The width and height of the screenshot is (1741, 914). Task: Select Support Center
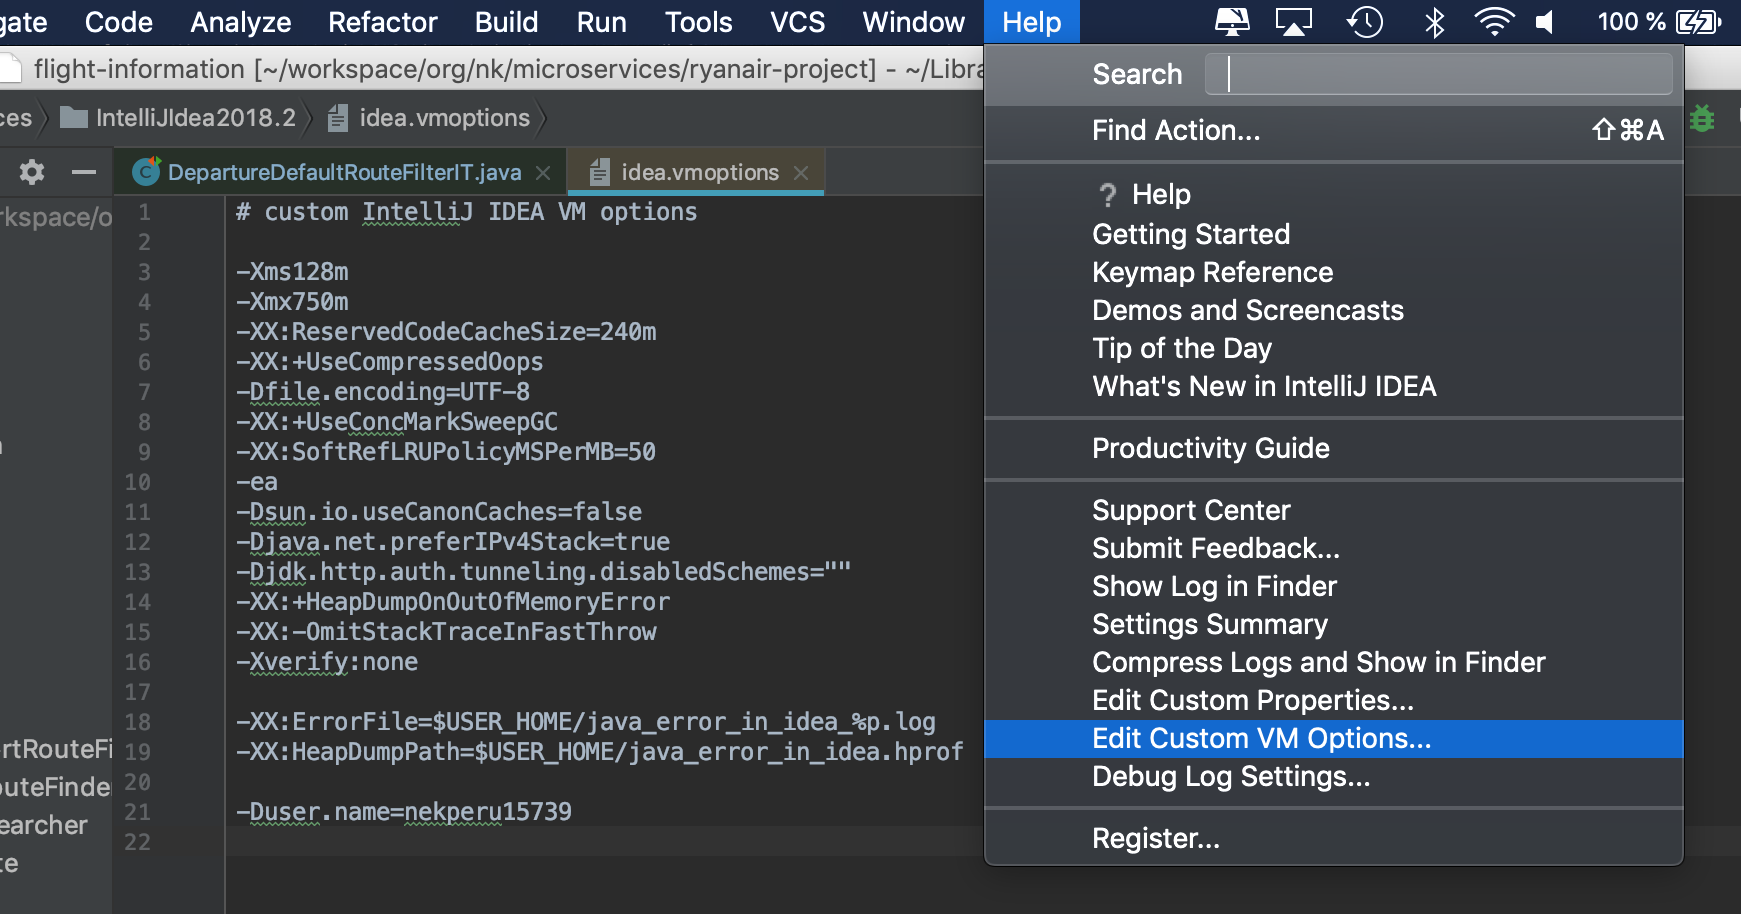coord(1334,510)
